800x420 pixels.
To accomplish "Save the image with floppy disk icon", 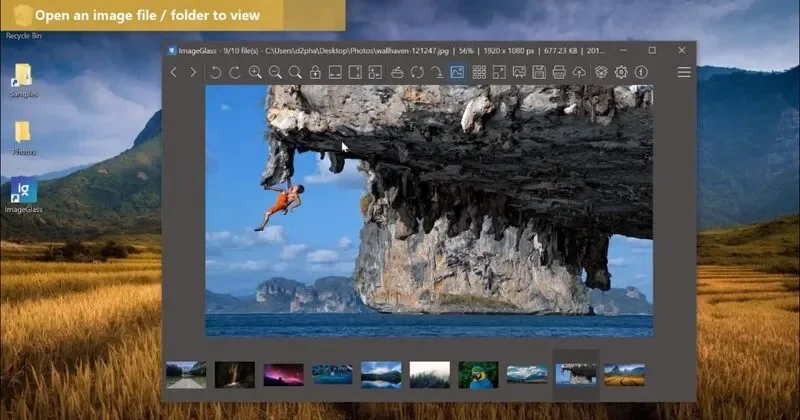I will click(x=539, y=72).
